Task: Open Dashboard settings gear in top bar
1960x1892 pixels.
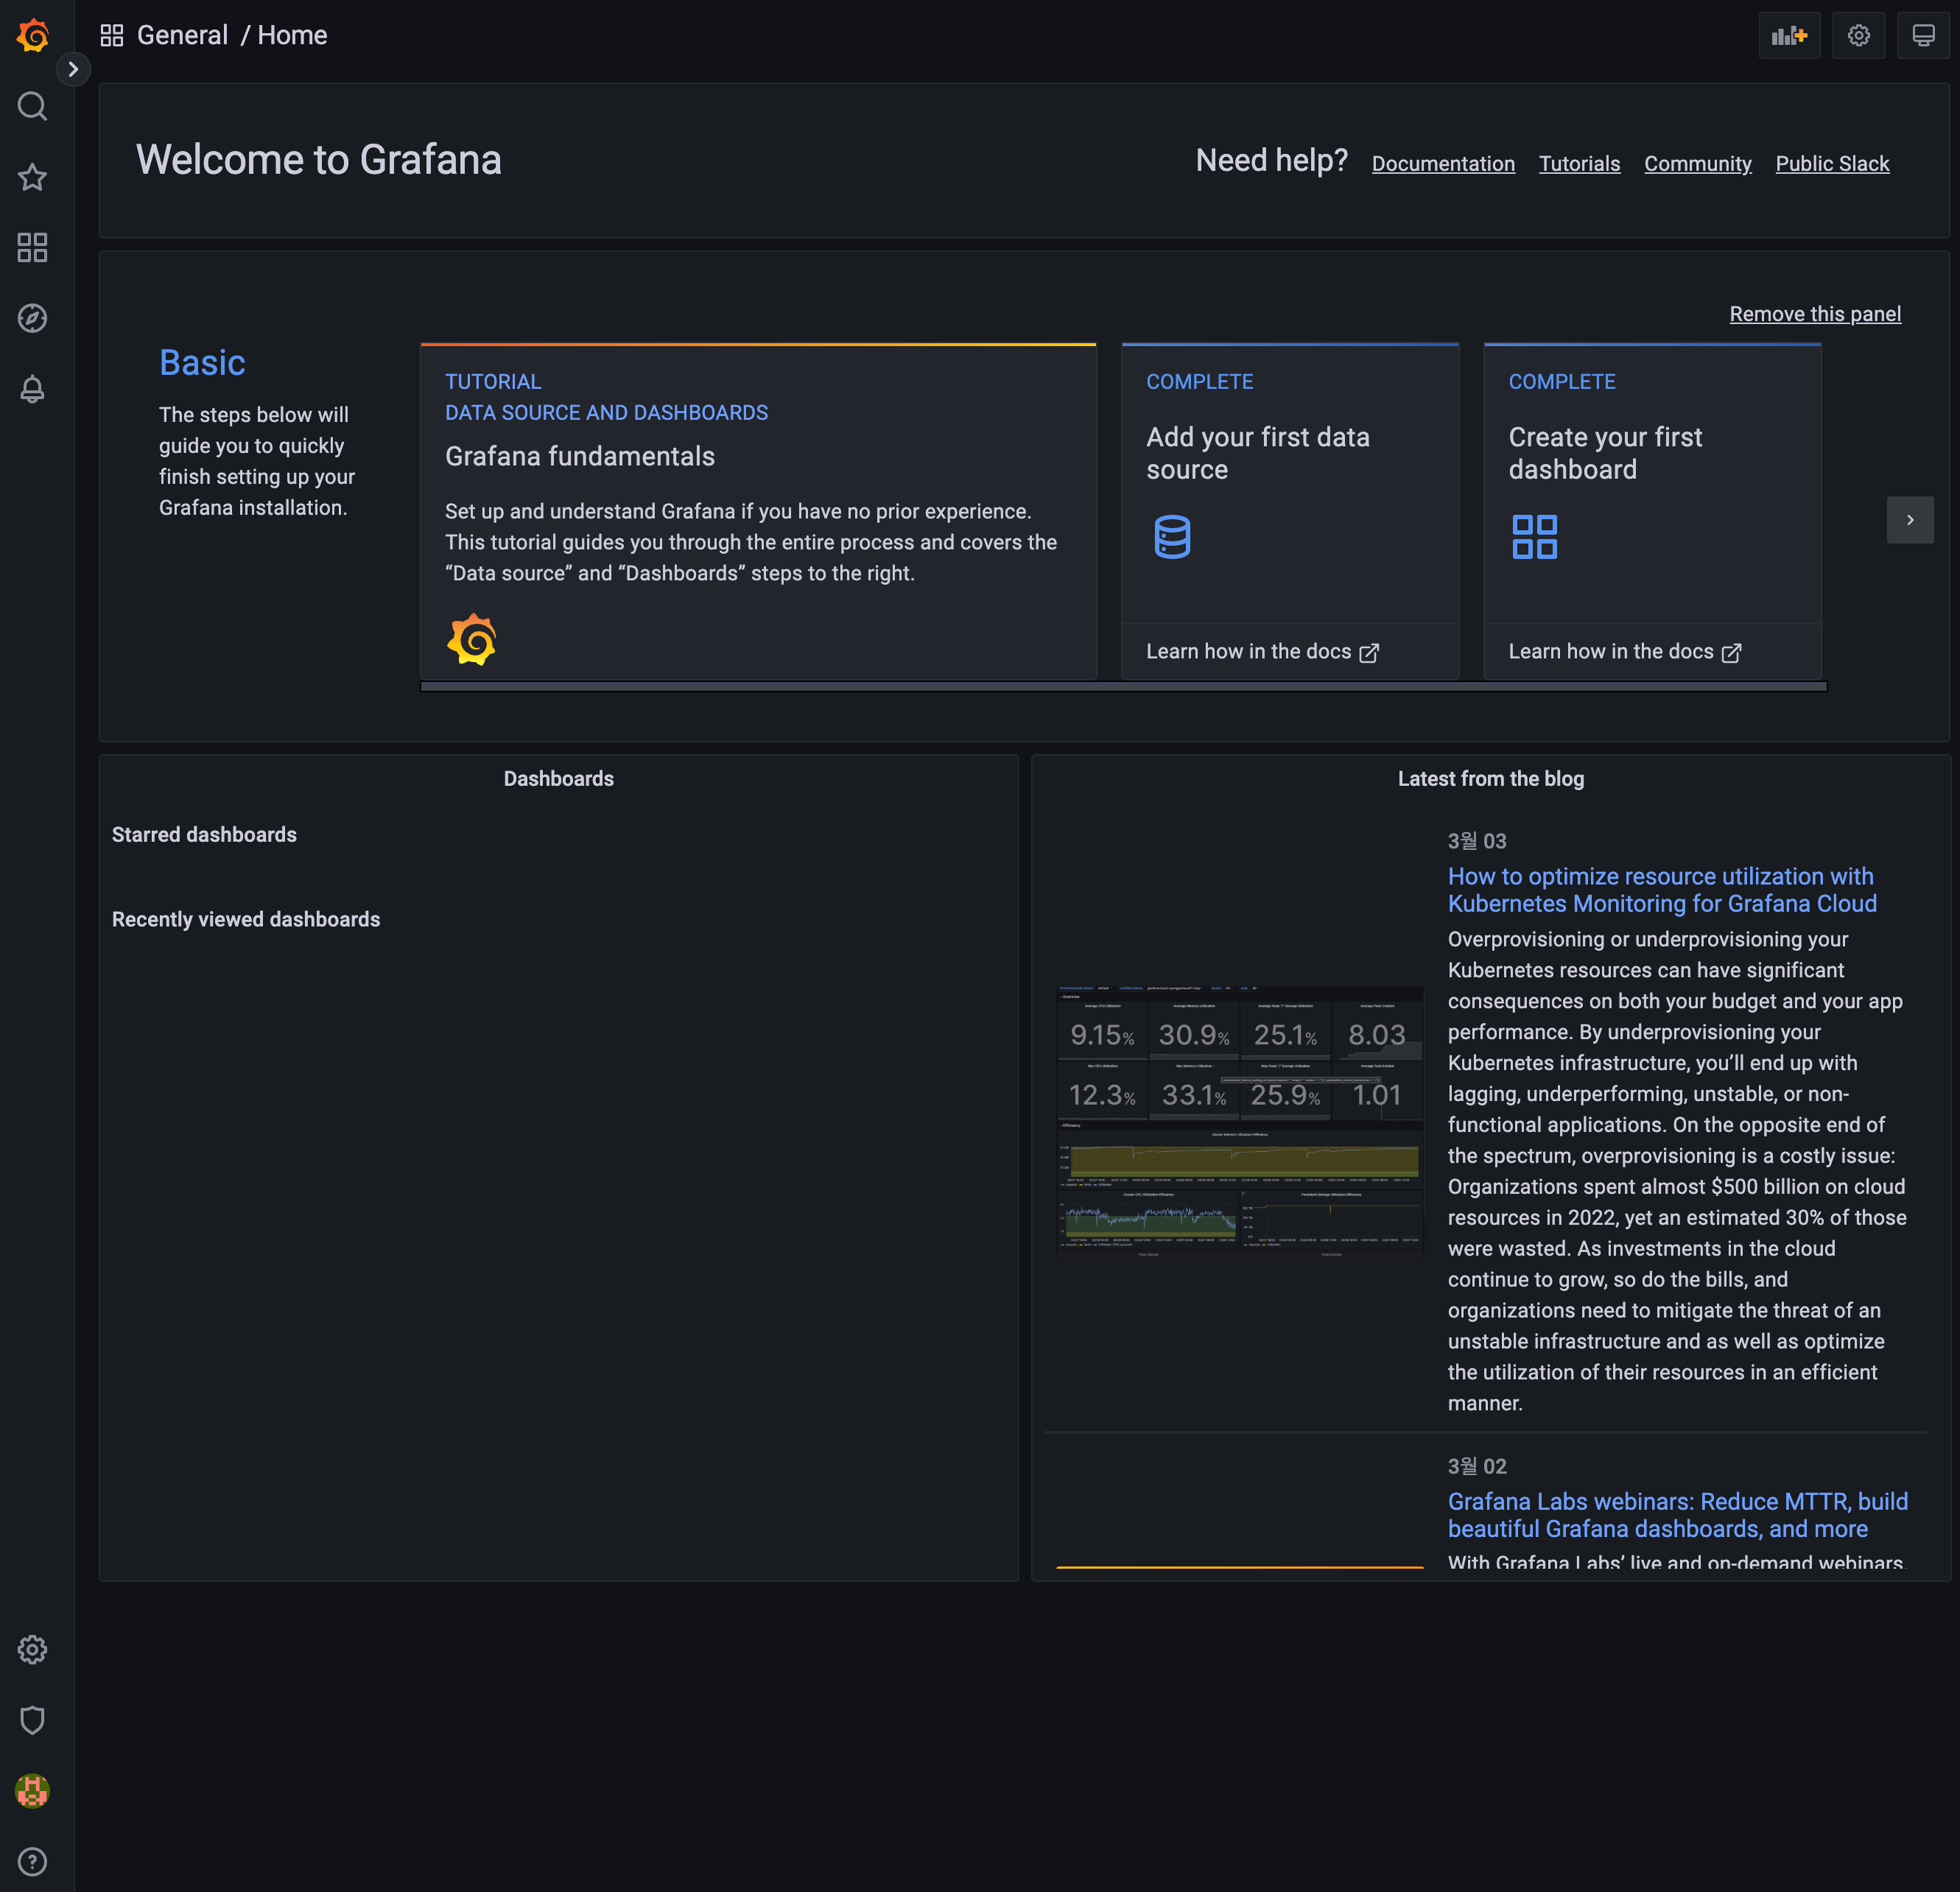Action: pyautogui.click(x=1858, y=36)
